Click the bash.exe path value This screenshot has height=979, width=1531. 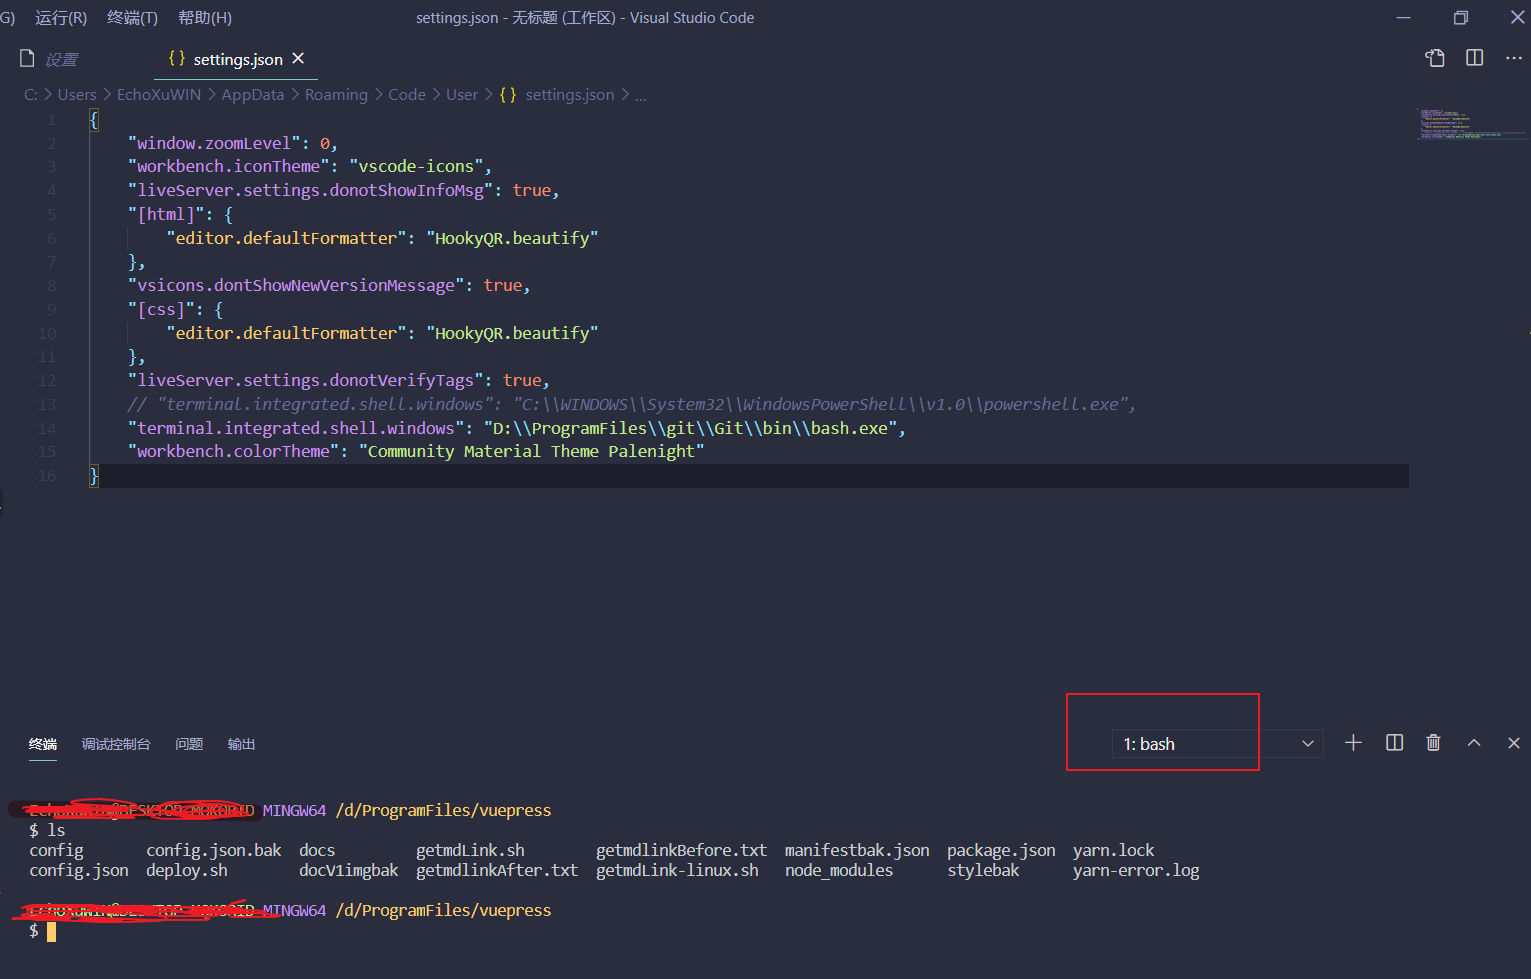(x=690, y=429)
